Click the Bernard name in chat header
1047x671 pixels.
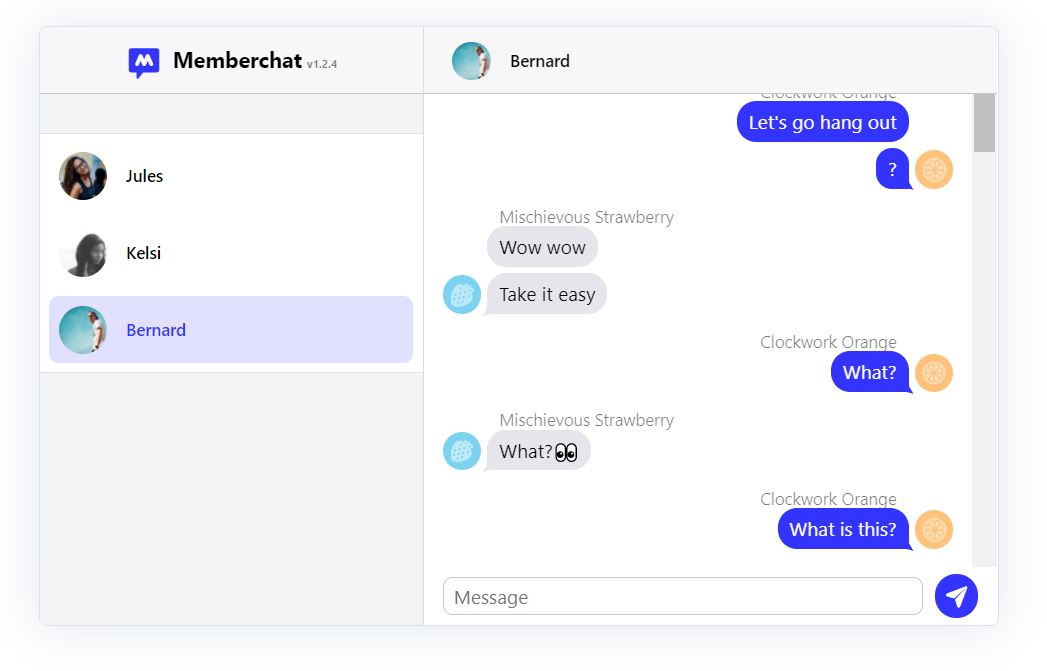(x=540, y=61)
